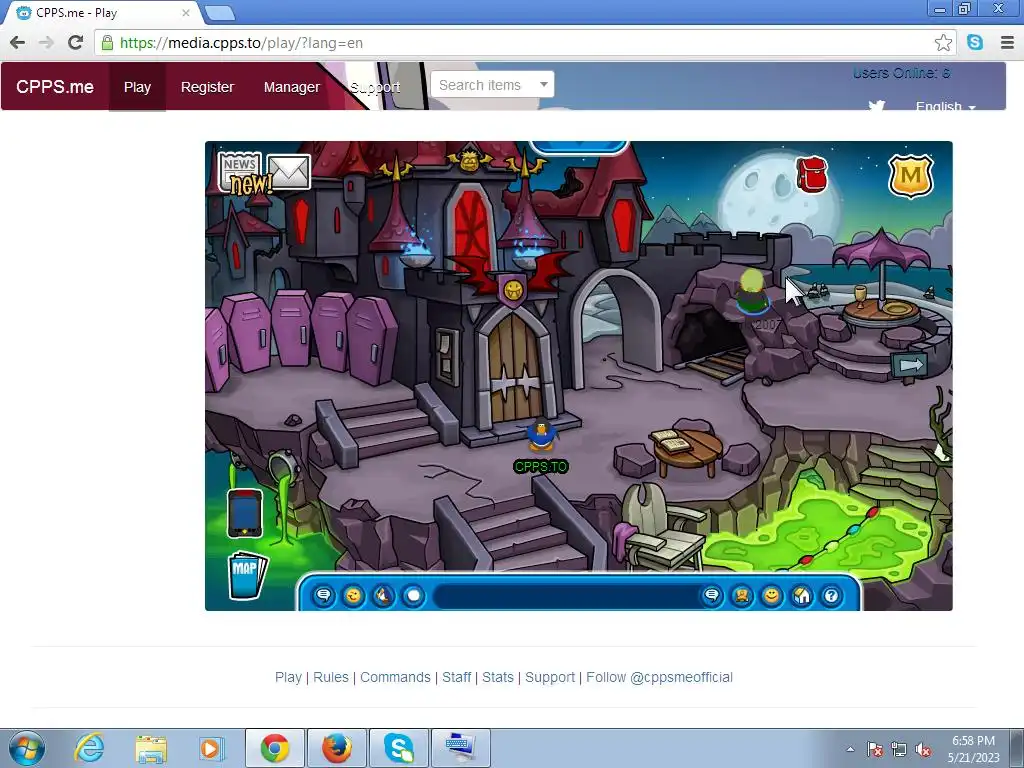Open the player card icon
Screen dimensions: 1024x768
[742, 596]
